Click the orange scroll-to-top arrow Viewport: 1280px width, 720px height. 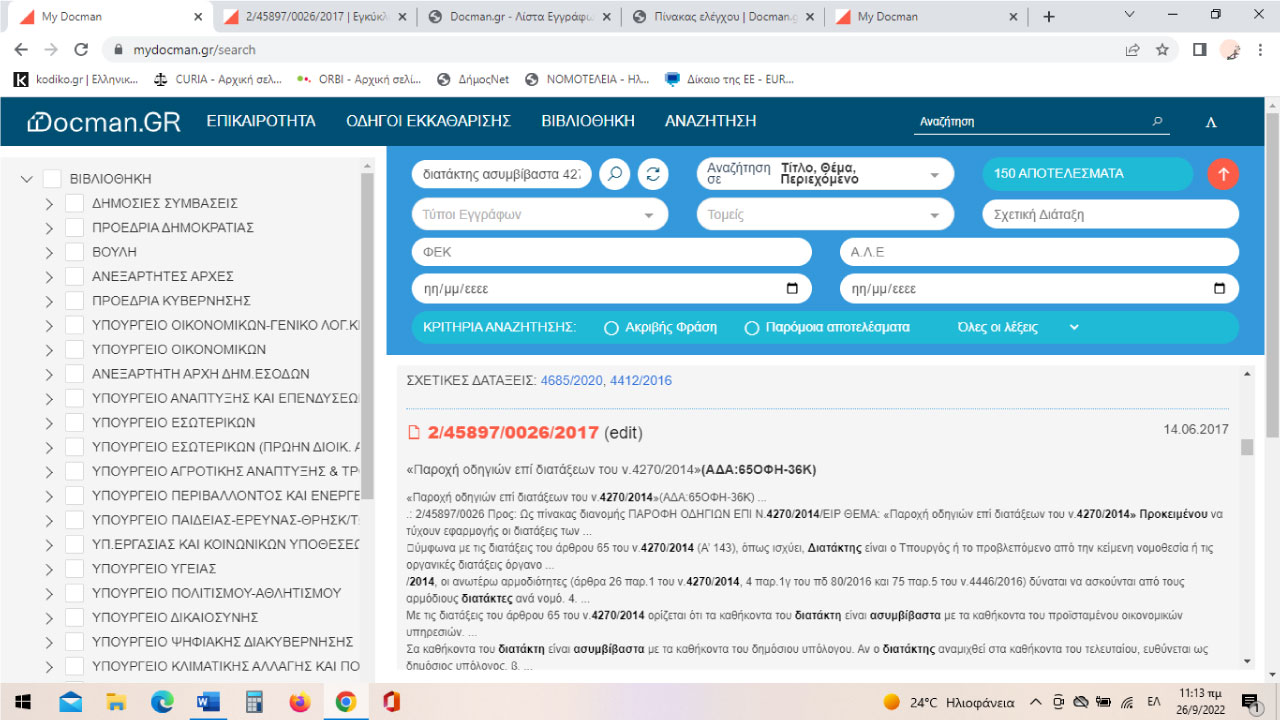[1222, 173]
